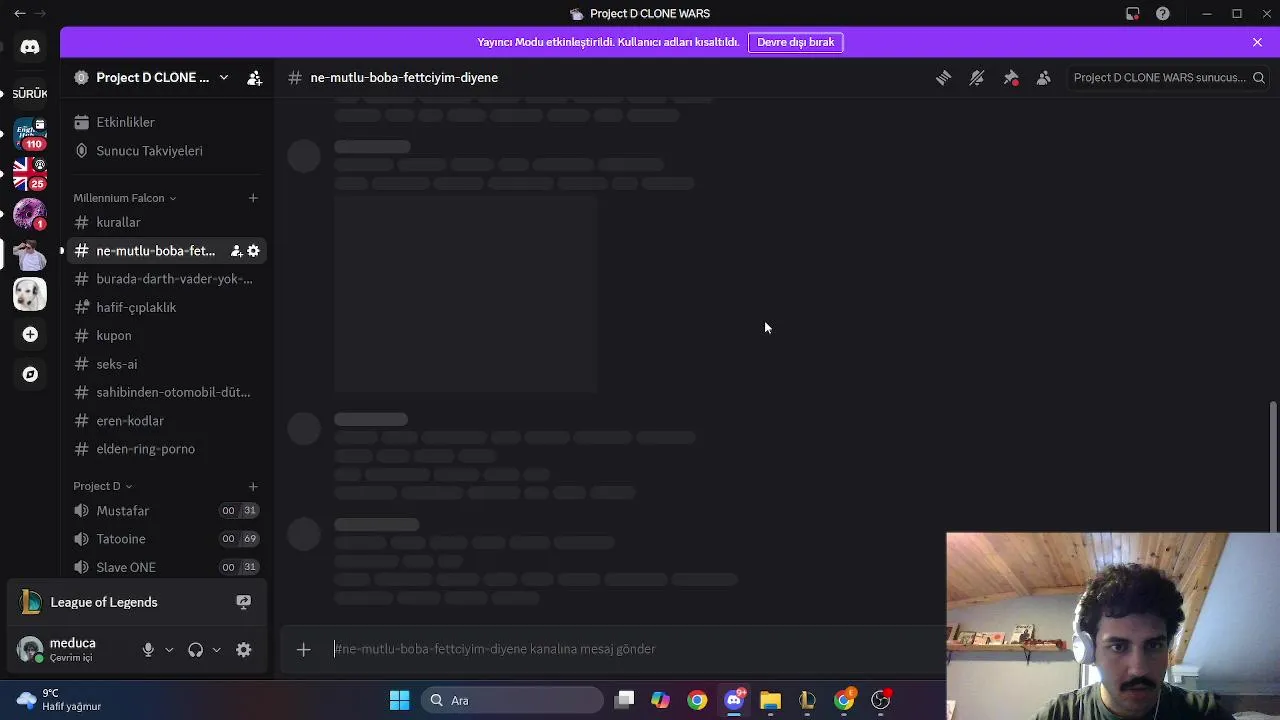Open meduca user profile panel

pos(70,649)
